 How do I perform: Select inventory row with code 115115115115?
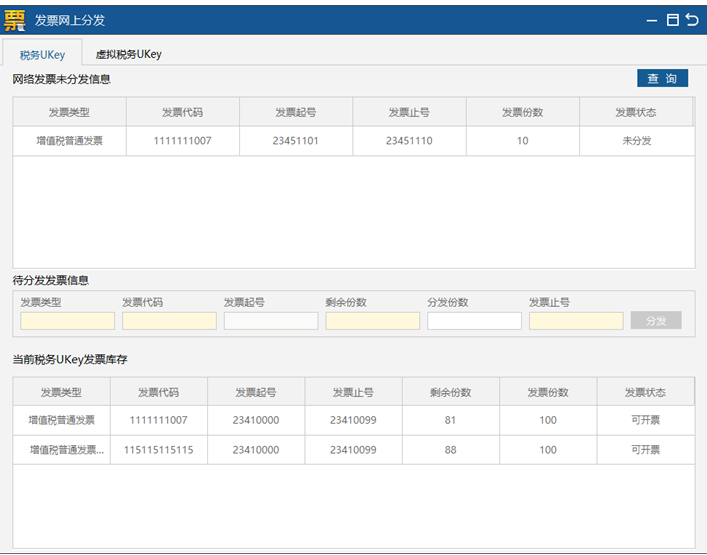(354, 450)
